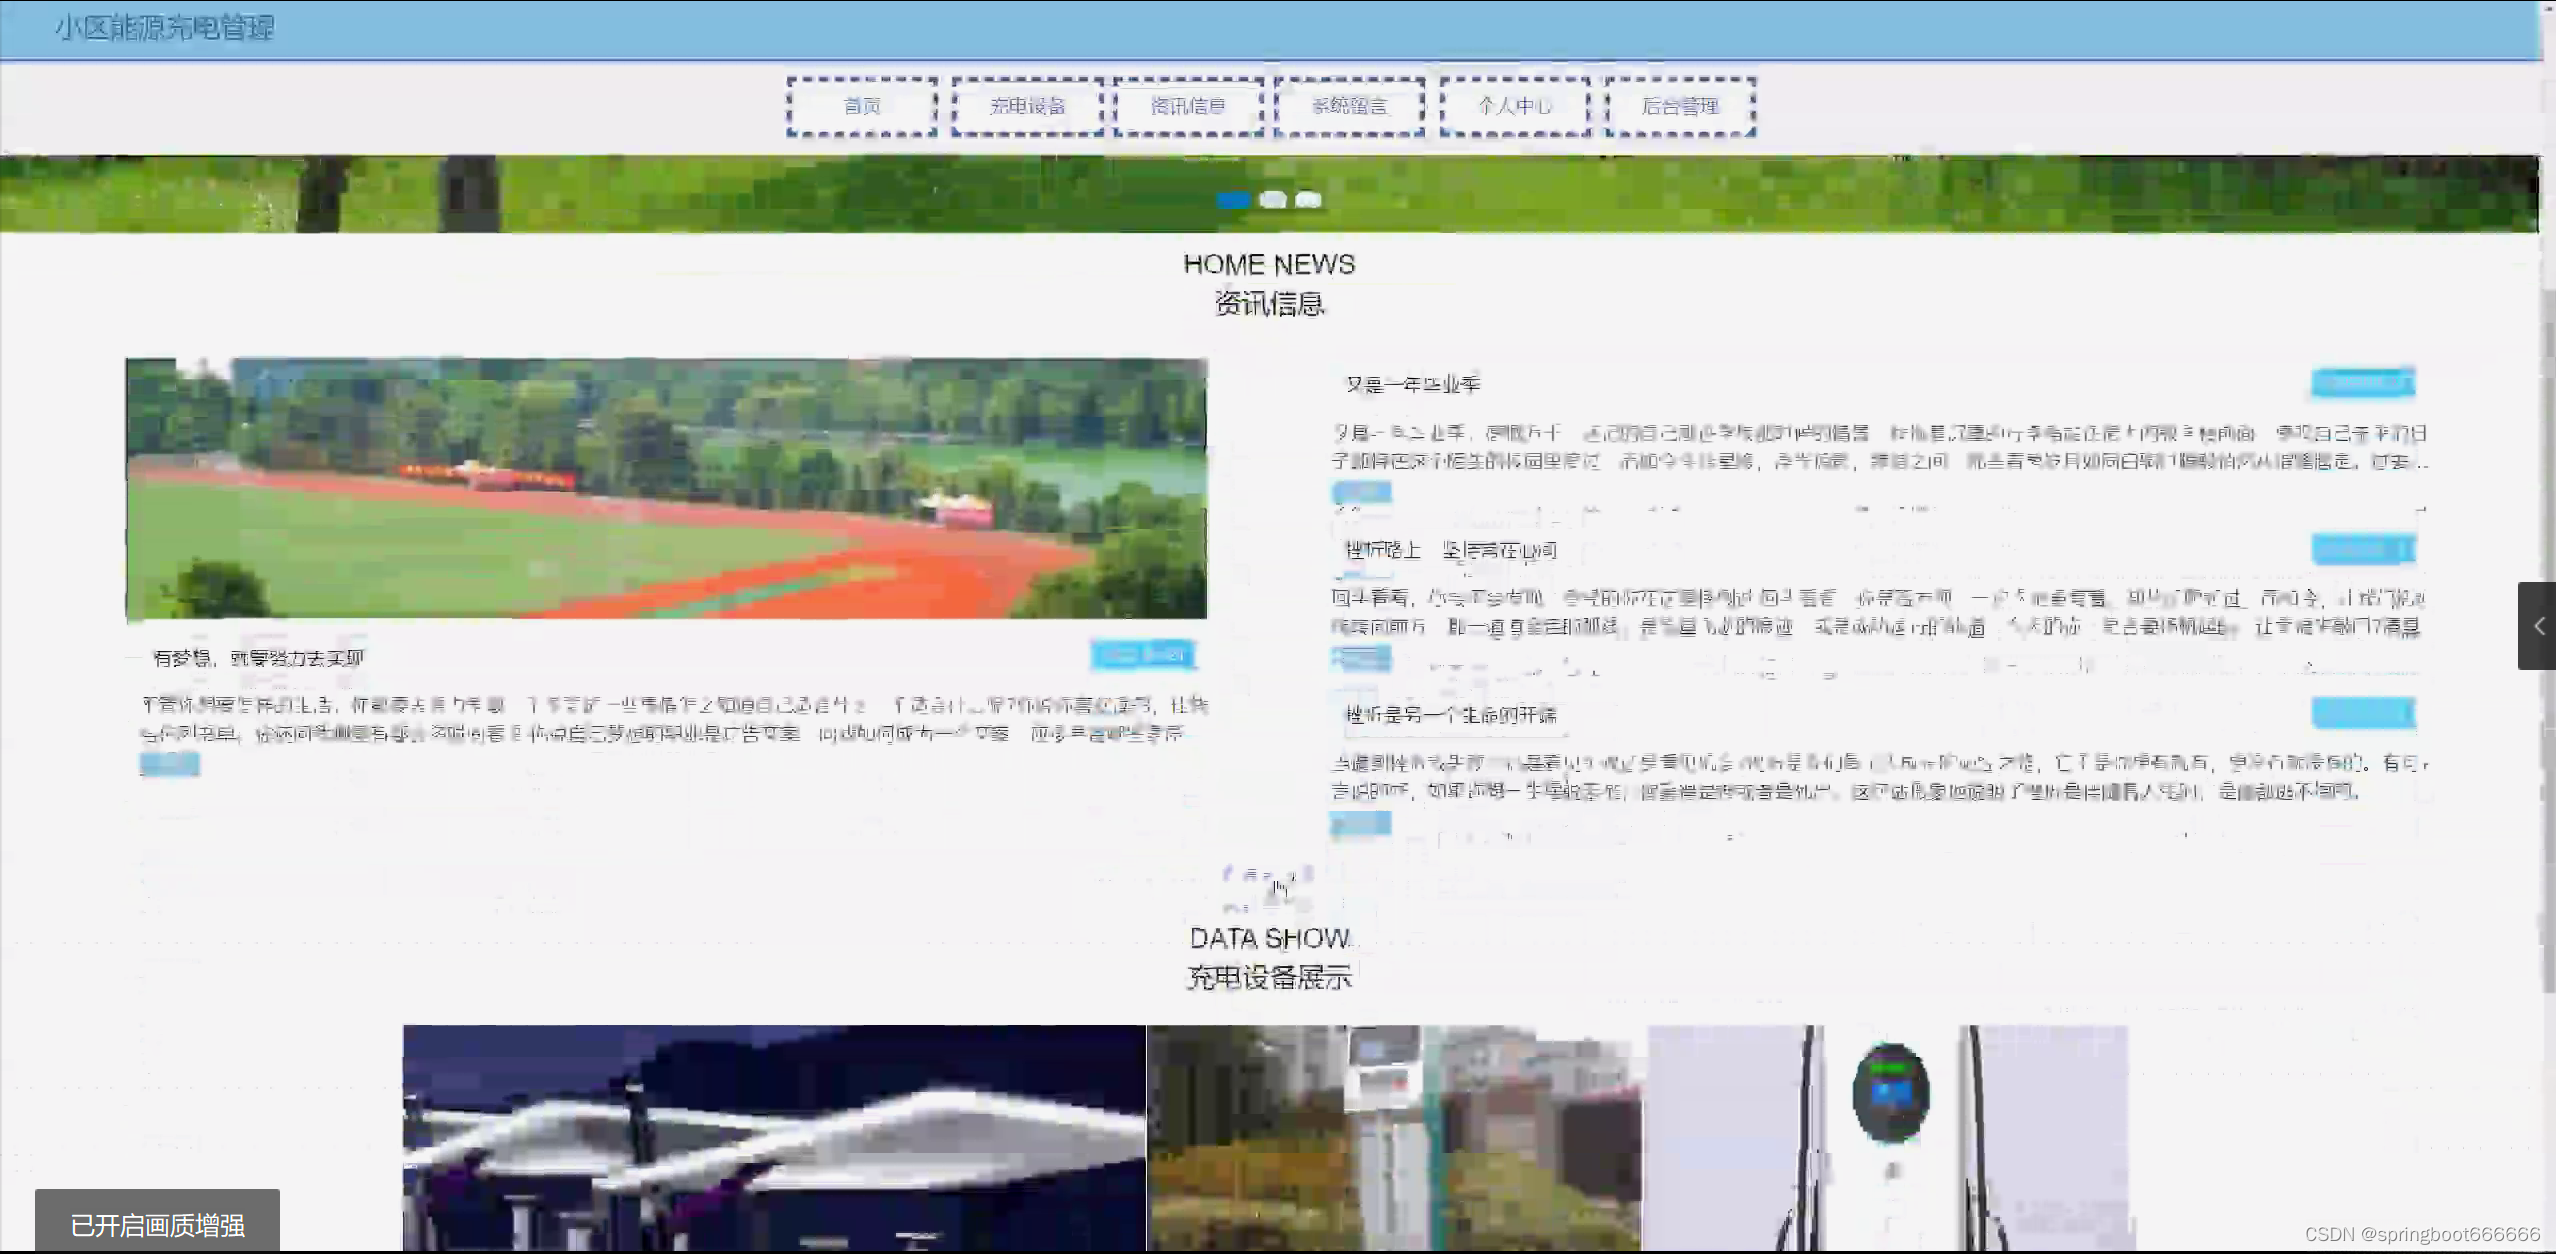Click the sports field news image
2556x1254 pixels.
(666, 488)
